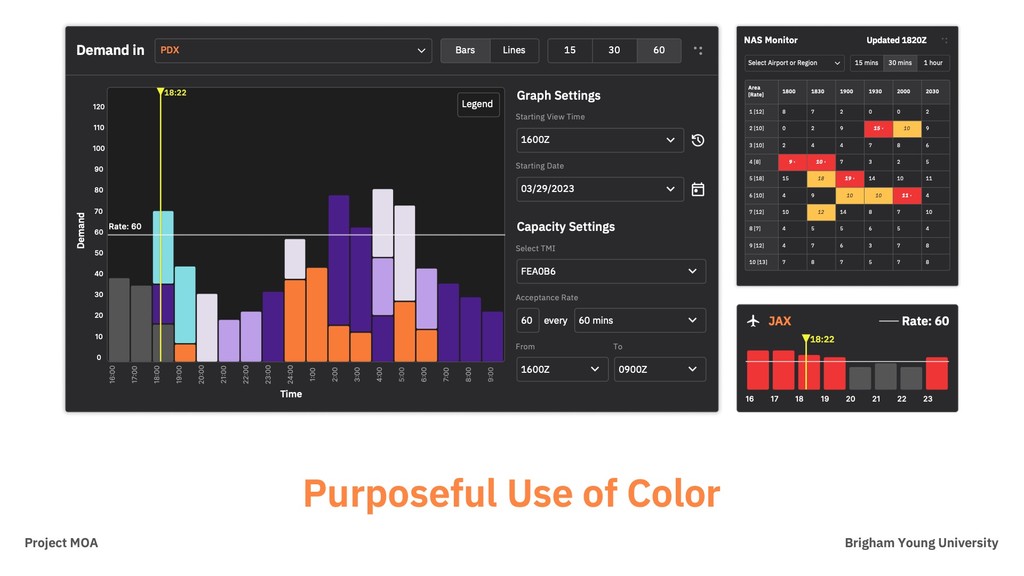Click red cell 11 in area 6 [10] row
This screenshot has height=576, width=1024.
pos(907,195)
